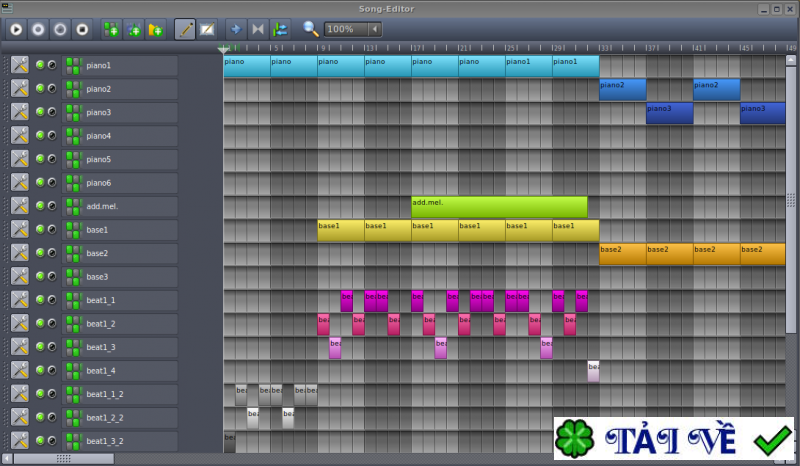Select the pencil draw mode tool
The image size is (800, 466).
click(x=185, y=29)
